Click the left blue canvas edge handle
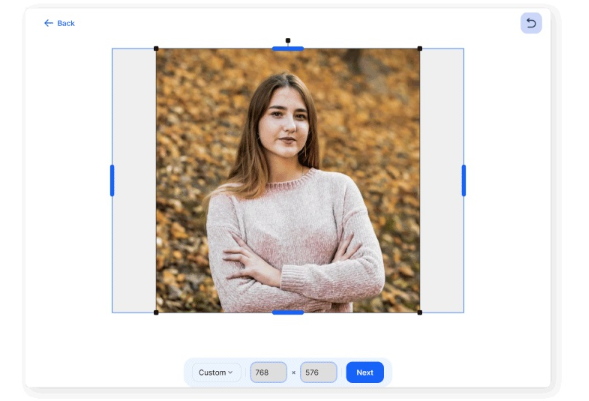This screenshot has width=589, height=401. (112, 181)
